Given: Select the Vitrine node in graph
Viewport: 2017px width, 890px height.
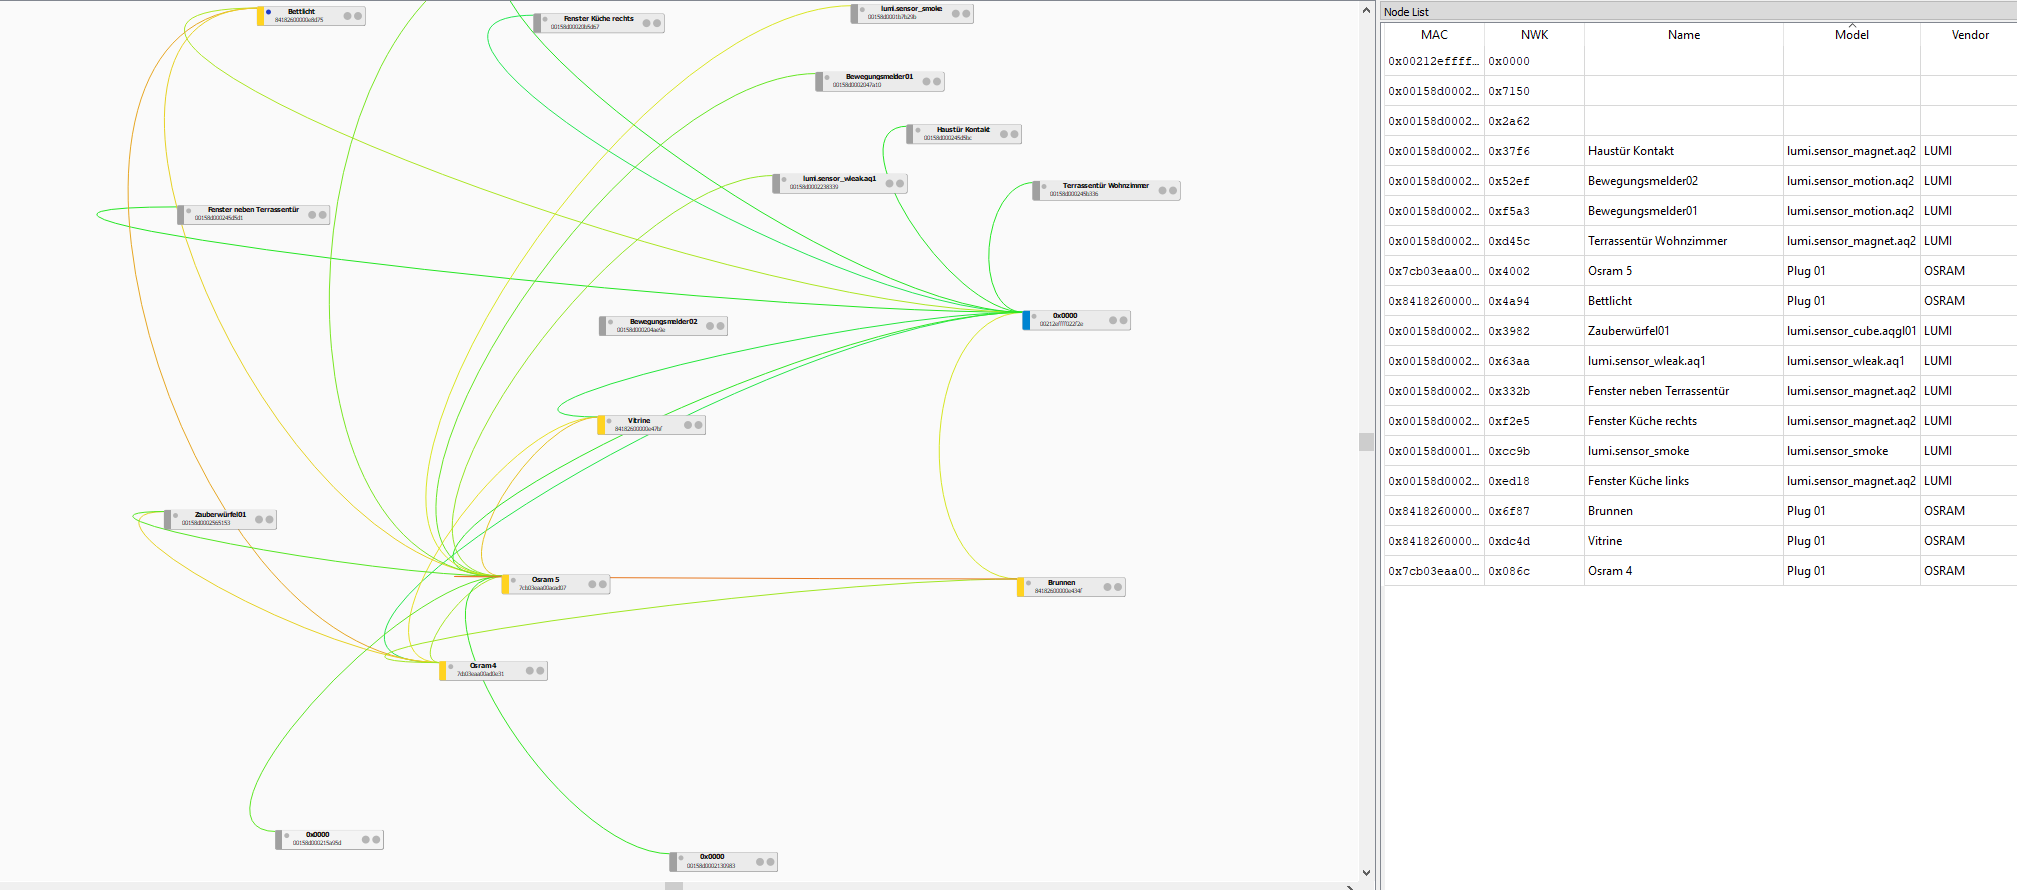Looking at the screenshot, I should pos(651,425).
